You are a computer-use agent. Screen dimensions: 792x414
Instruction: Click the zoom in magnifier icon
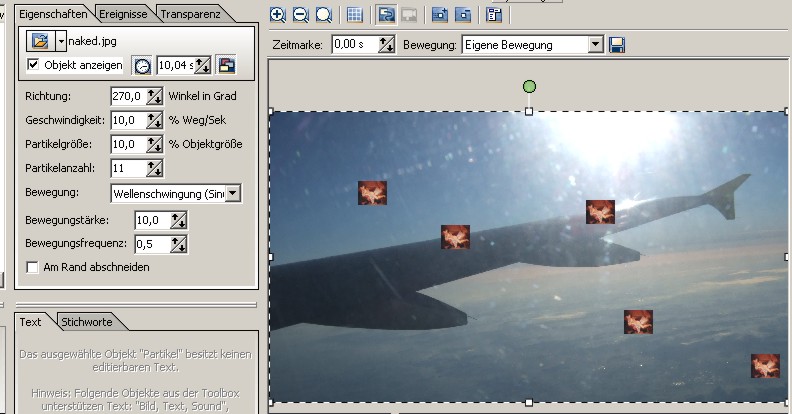click(278, 15)
